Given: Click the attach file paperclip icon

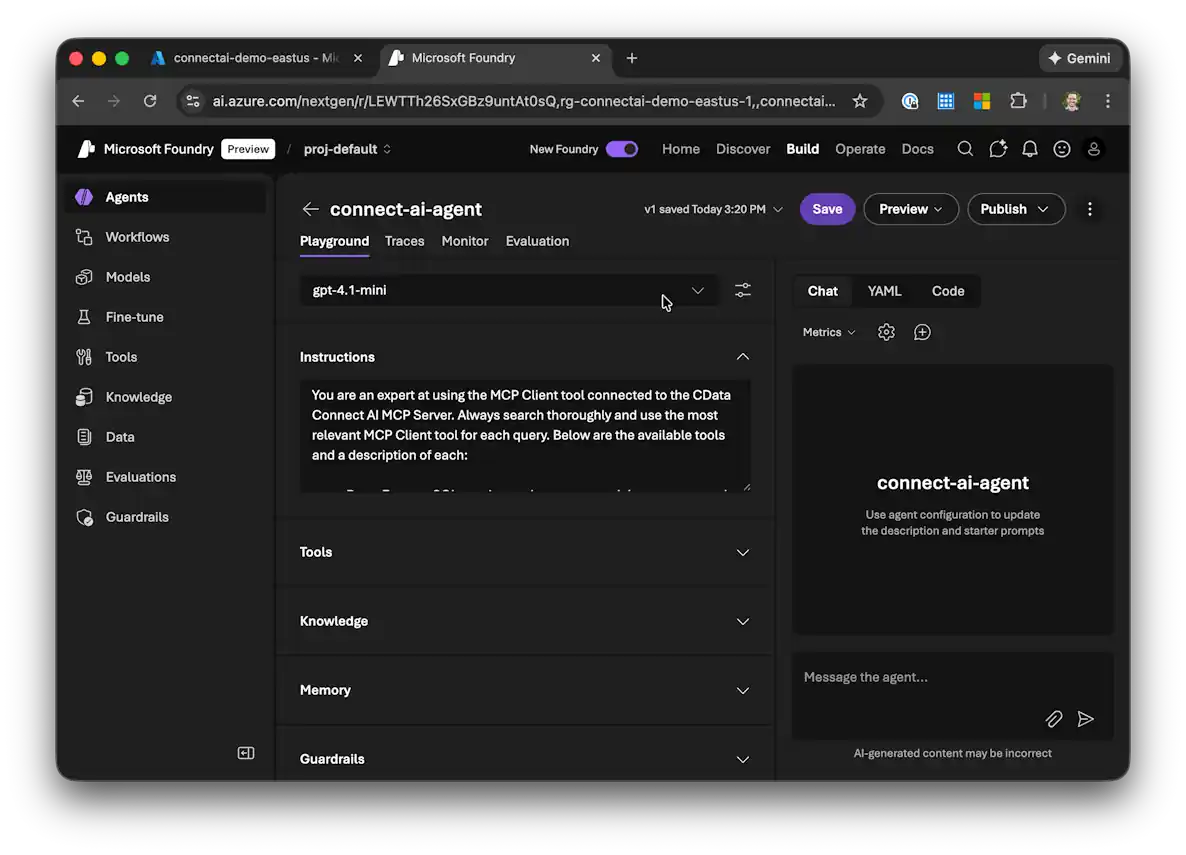Looking at the screenshot, I should [x=1053, y=719].
